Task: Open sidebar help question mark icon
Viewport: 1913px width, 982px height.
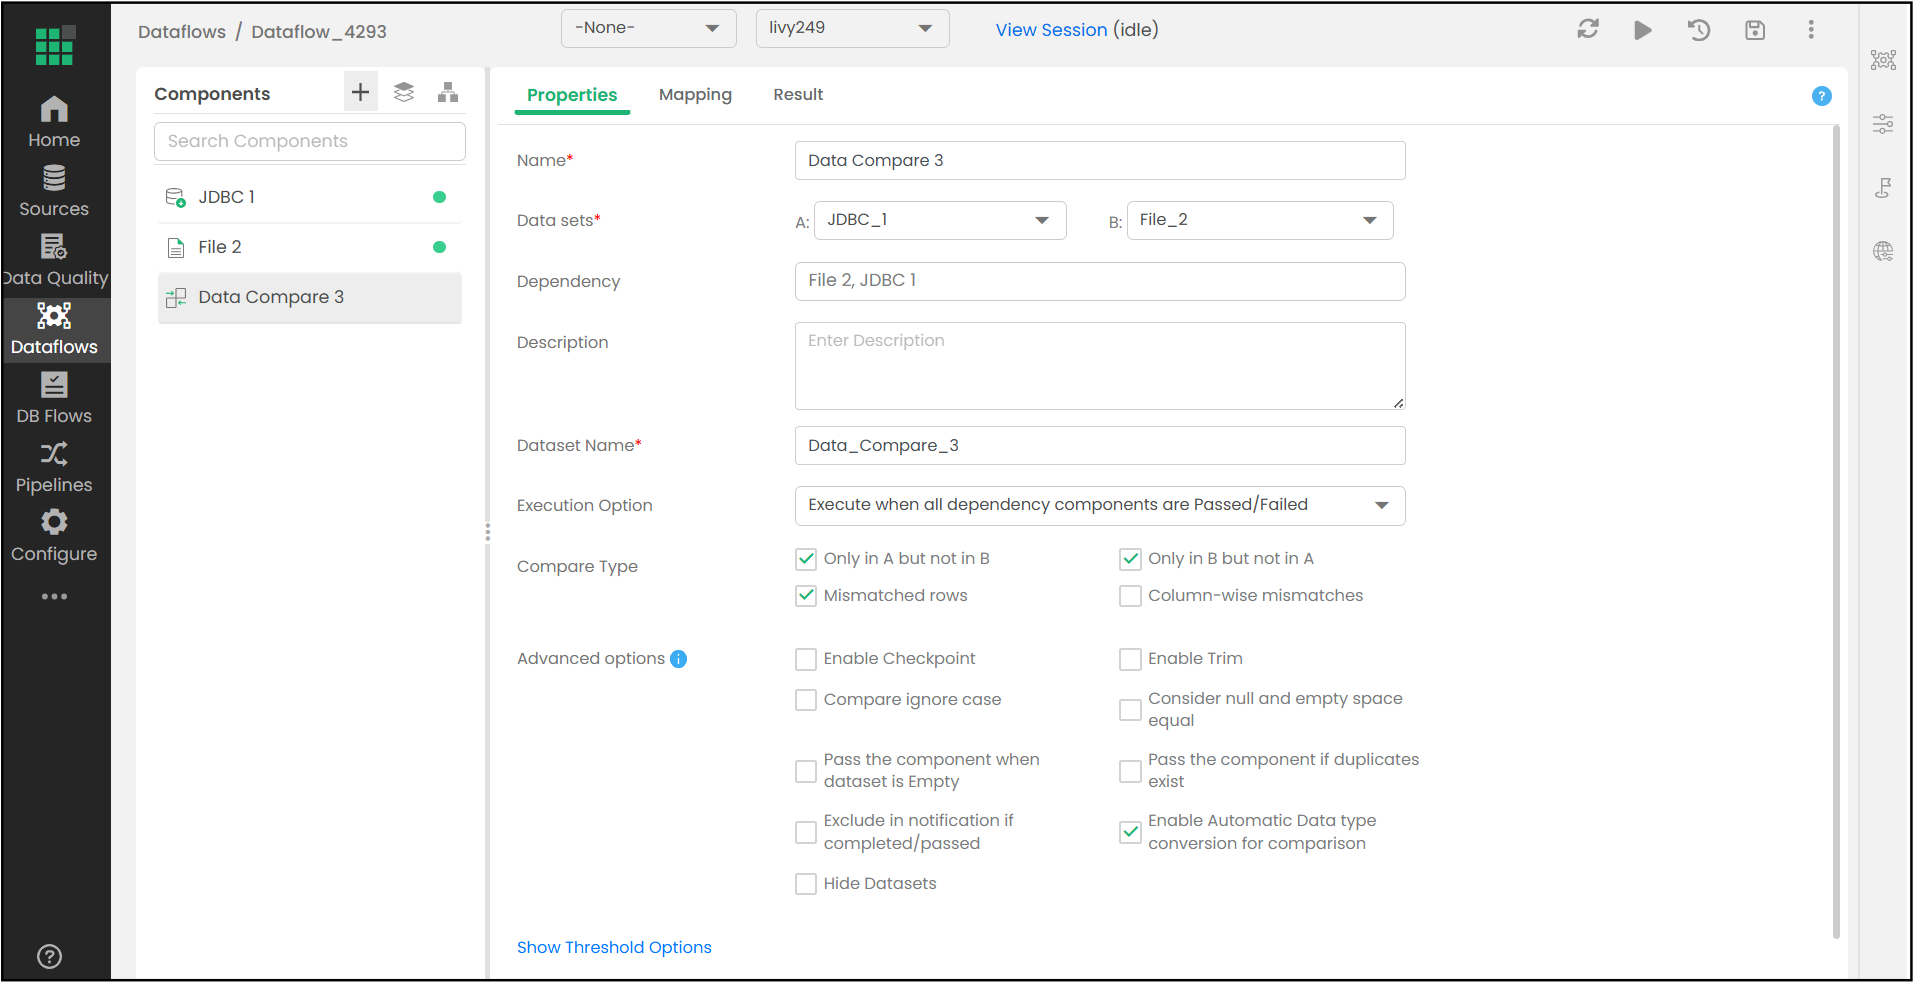Action: coord(49,957)
